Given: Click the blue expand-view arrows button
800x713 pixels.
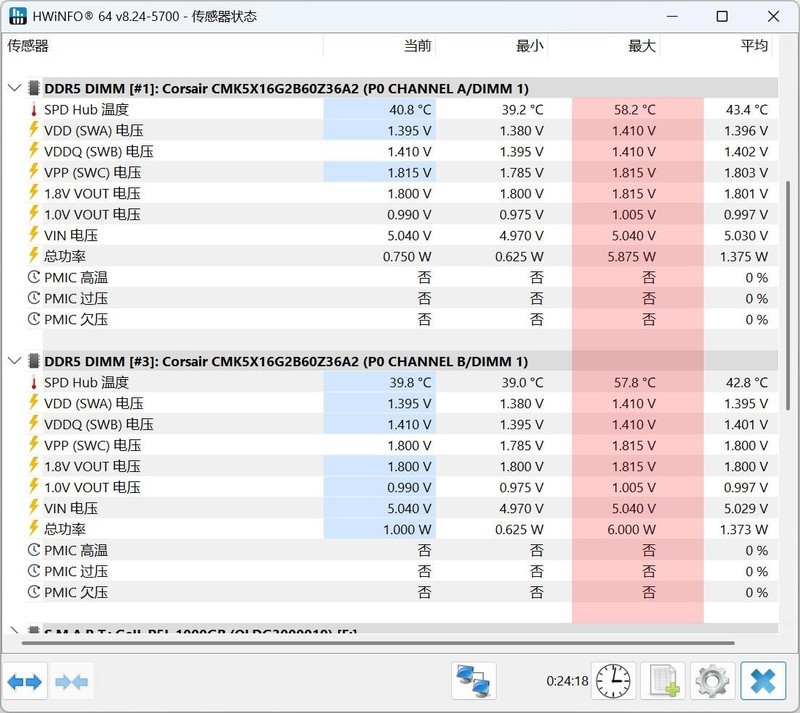Looking at the screenshot, I should tap(24, 682).
